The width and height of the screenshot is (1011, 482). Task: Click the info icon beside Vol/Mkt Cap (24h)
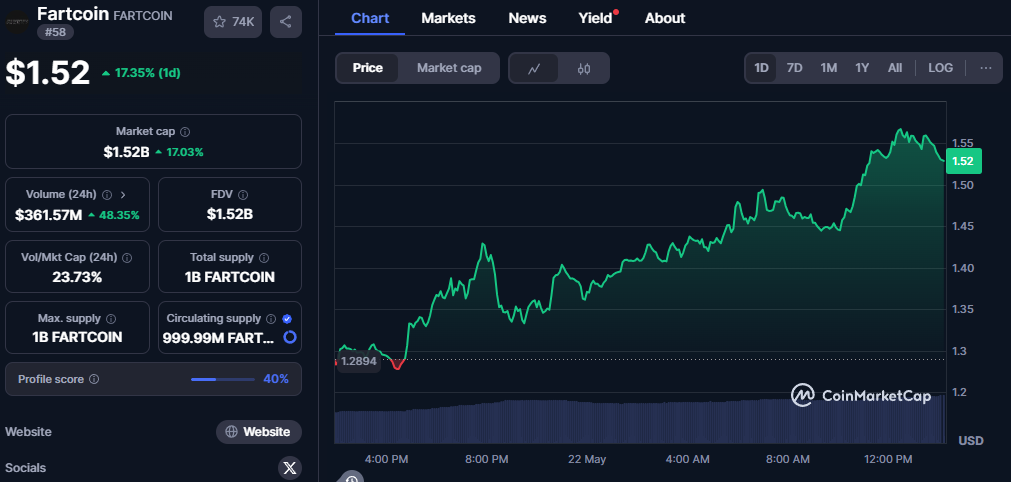127,258
